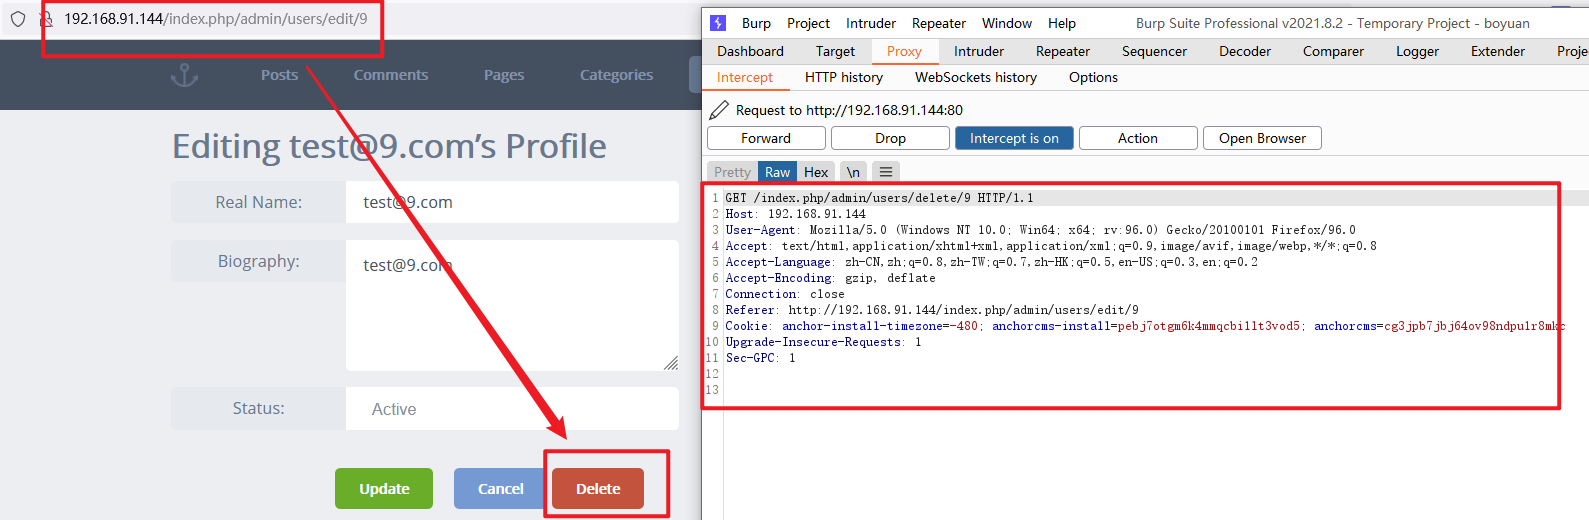Switch to the Dashboard tab
The height and width of the screenshot is (520, 1589).
pyautogui.click(x=750, y=51)
